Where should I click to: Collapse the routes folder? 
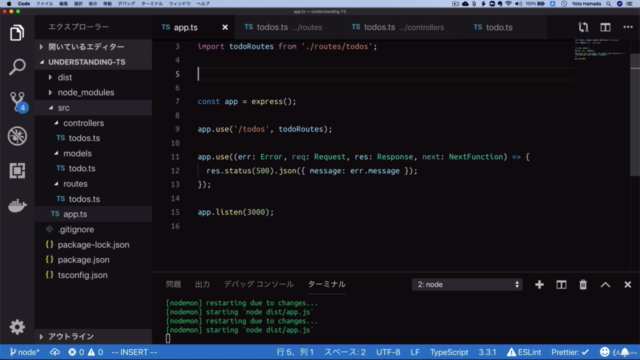[x=93, y=184]
